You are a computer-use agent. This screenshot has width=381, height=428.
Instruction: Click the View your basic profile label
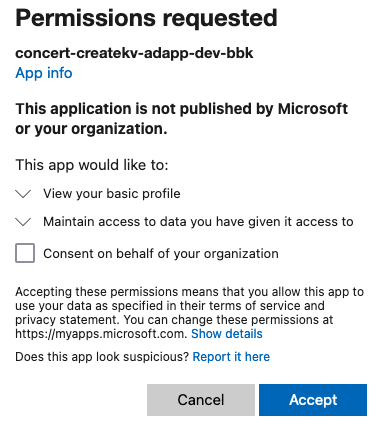pos(112,194)
